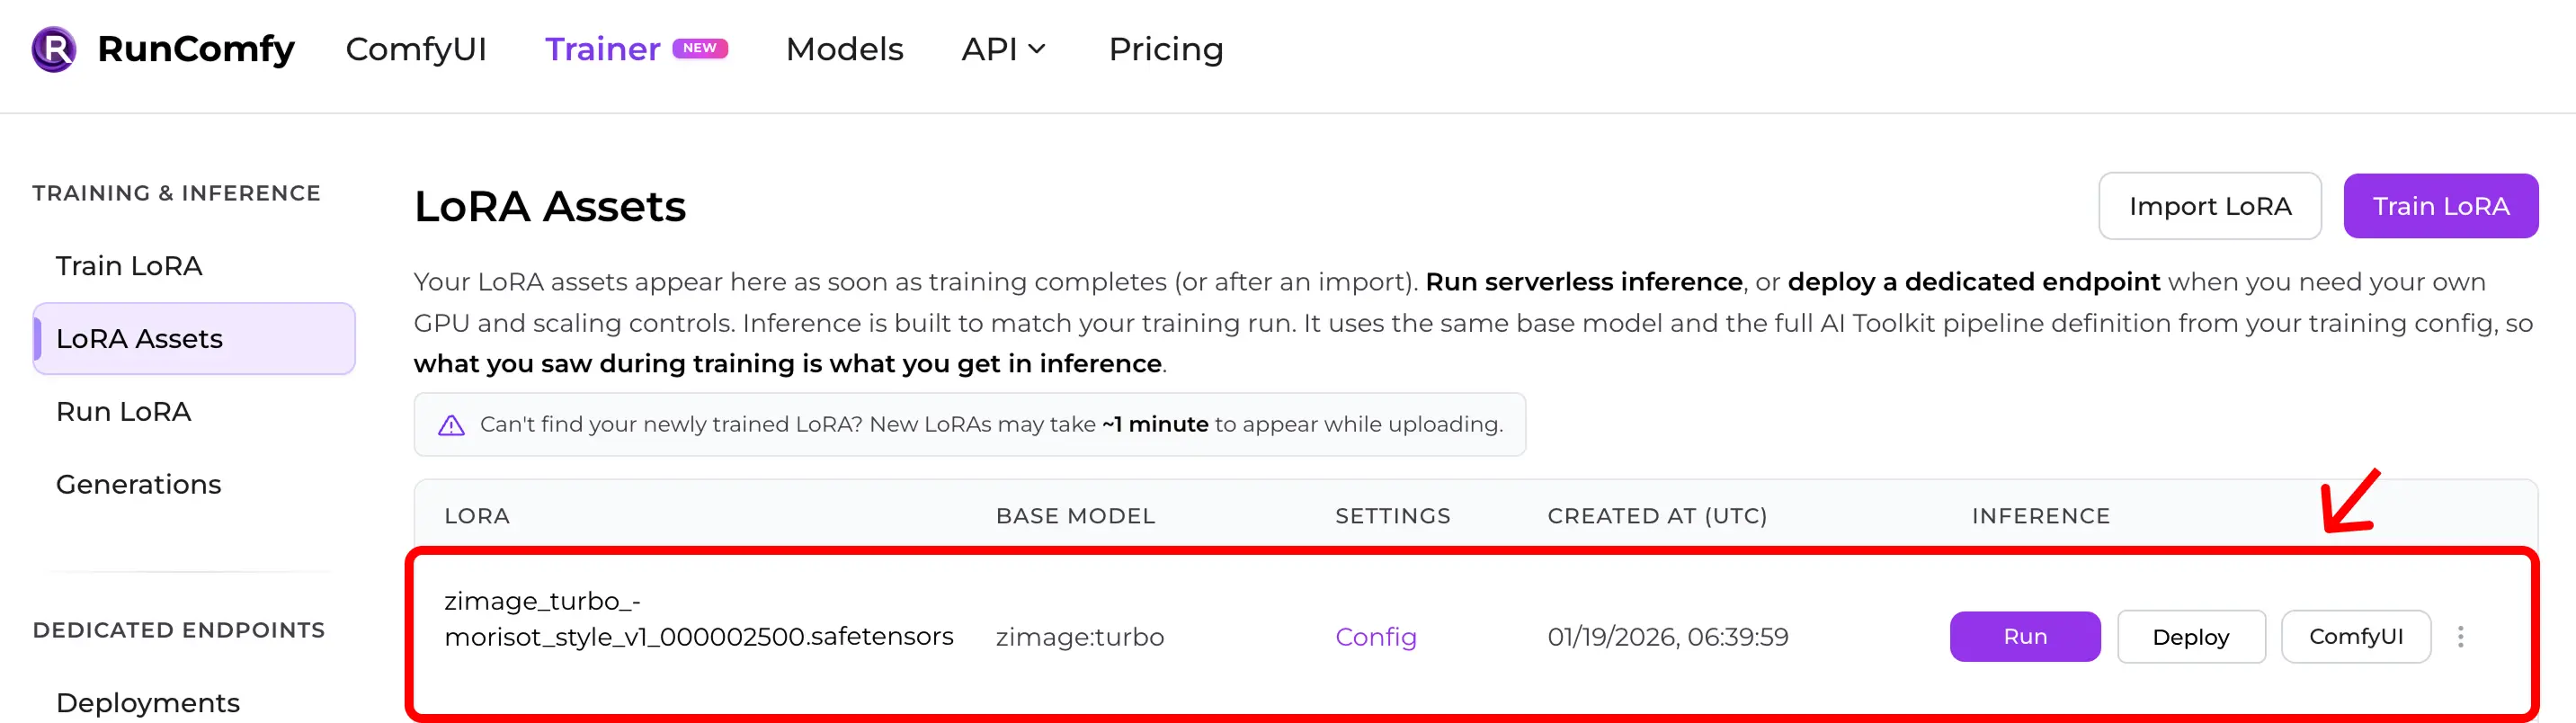Screen dimensions: 2576x723
Task: Open the LoRA's Config settings
Action: [1375, 636]
